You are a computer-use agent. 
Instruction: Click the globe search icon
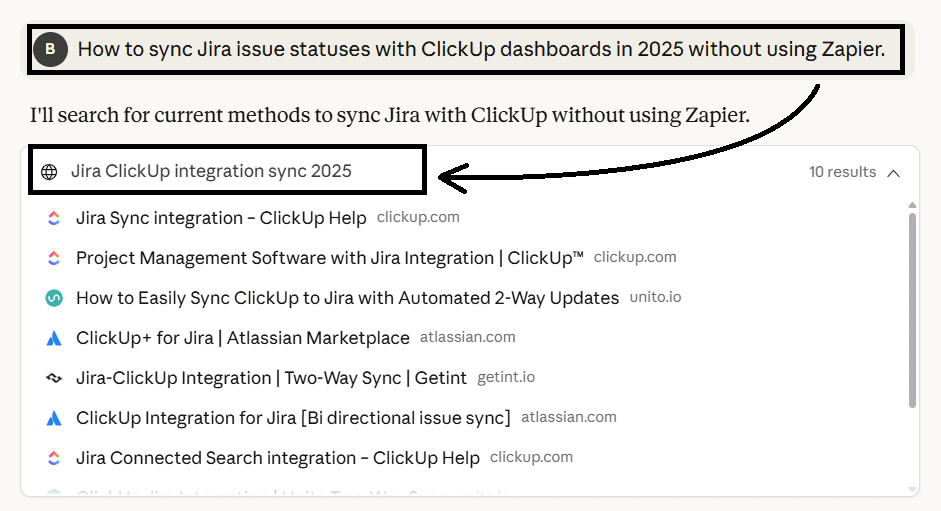(x=49, y=171)
